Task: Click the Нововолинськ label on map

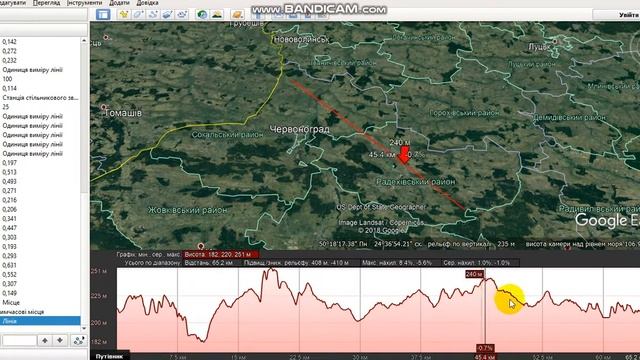Action: (302, 39)
